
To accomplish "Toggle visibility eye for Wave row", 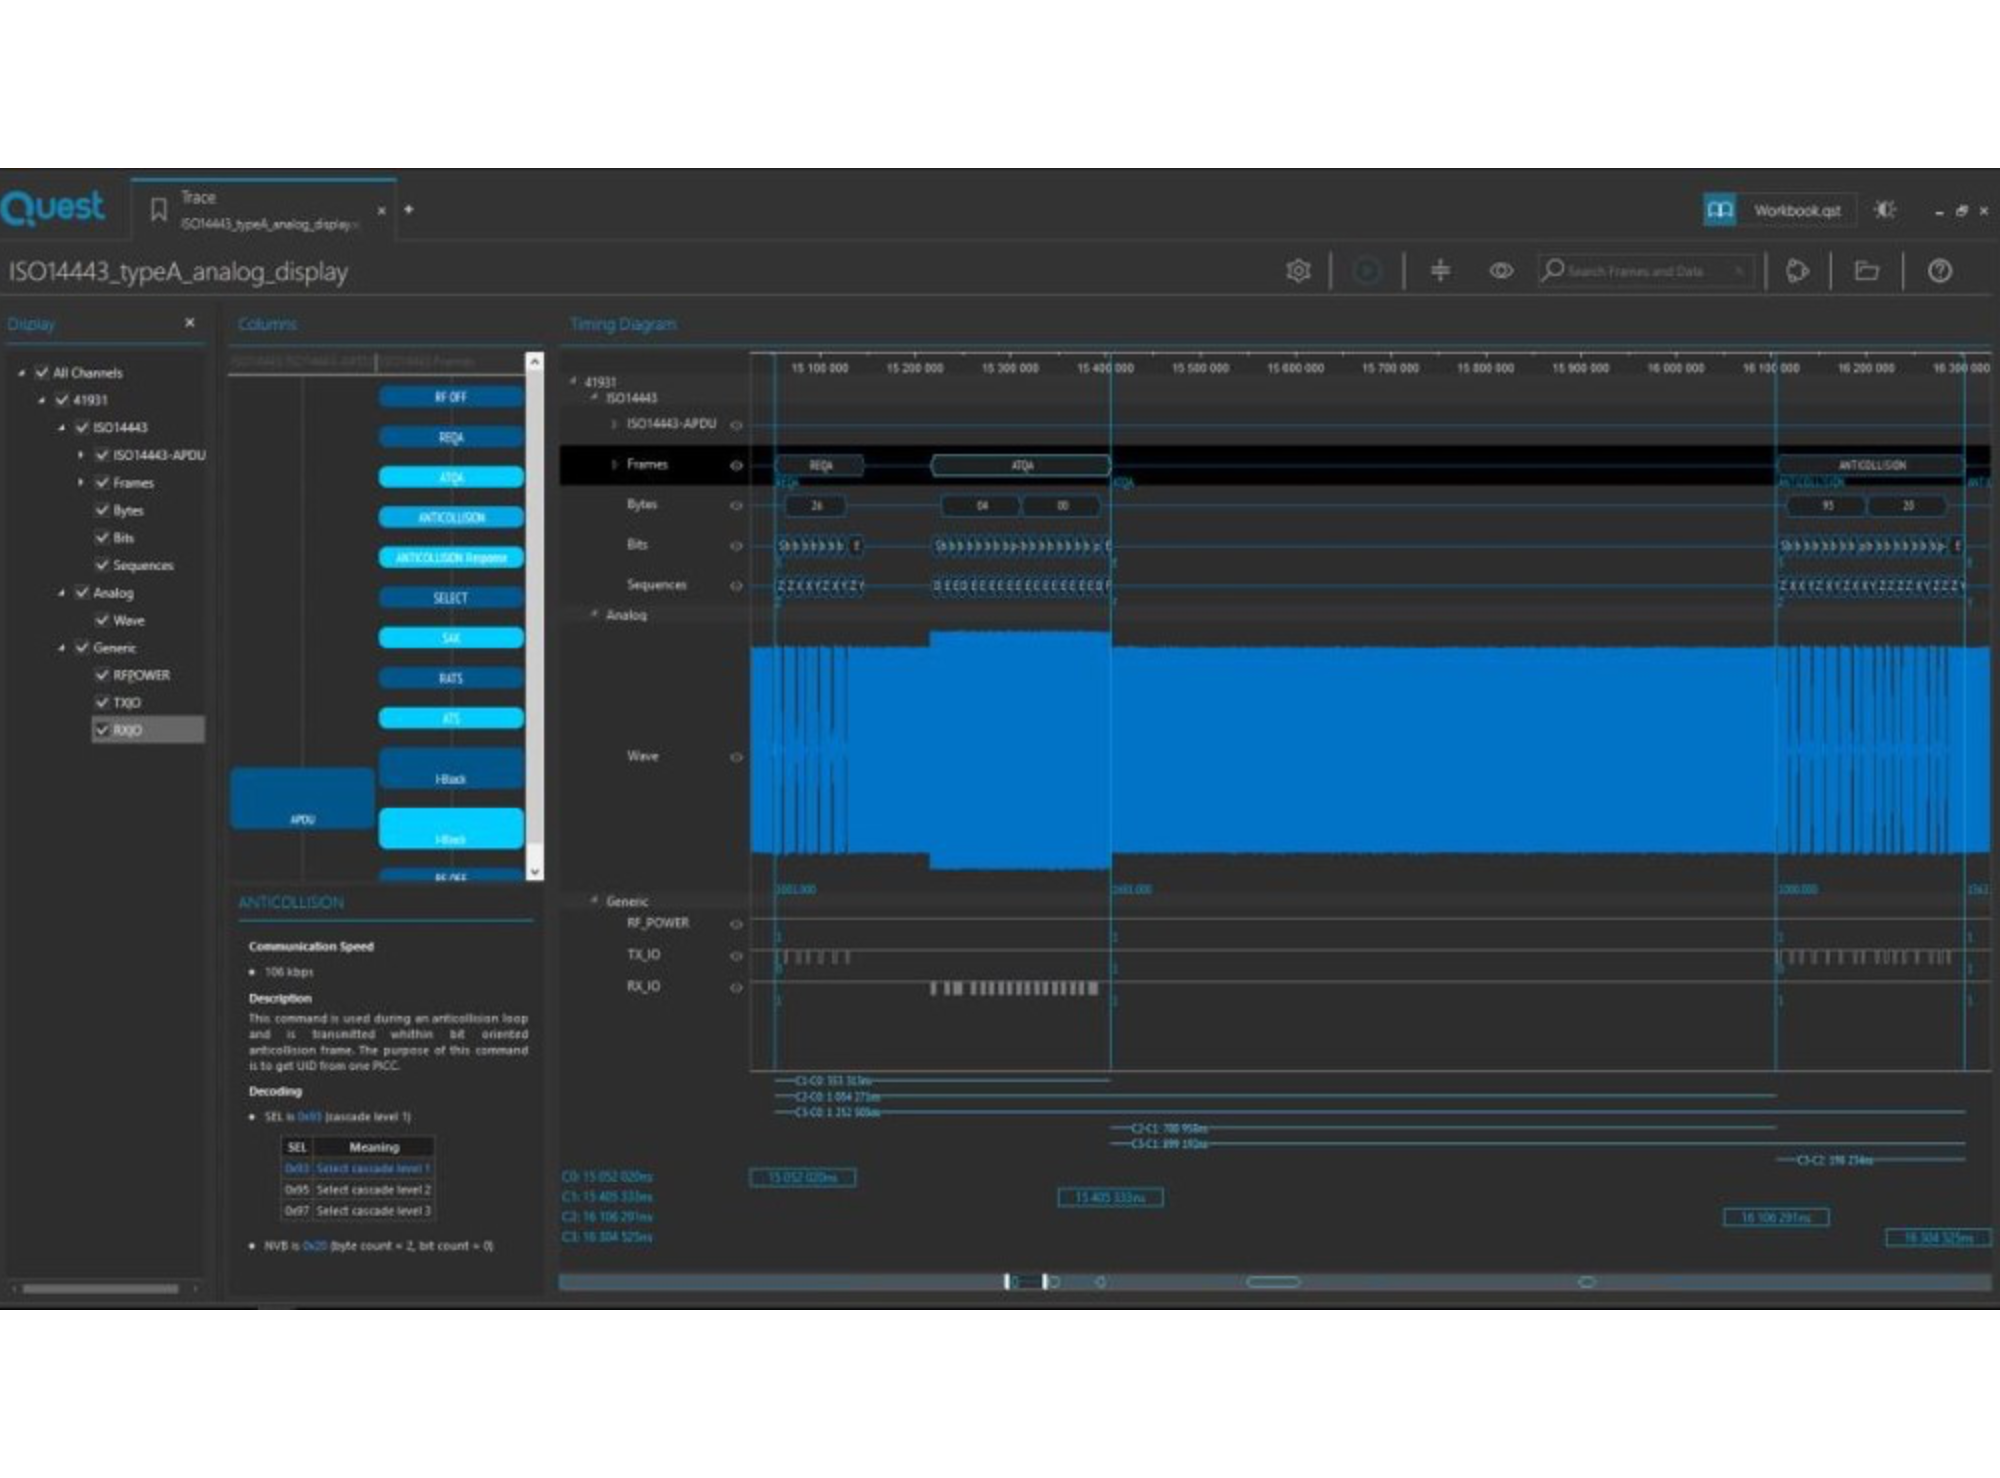I will pos(736,757).
